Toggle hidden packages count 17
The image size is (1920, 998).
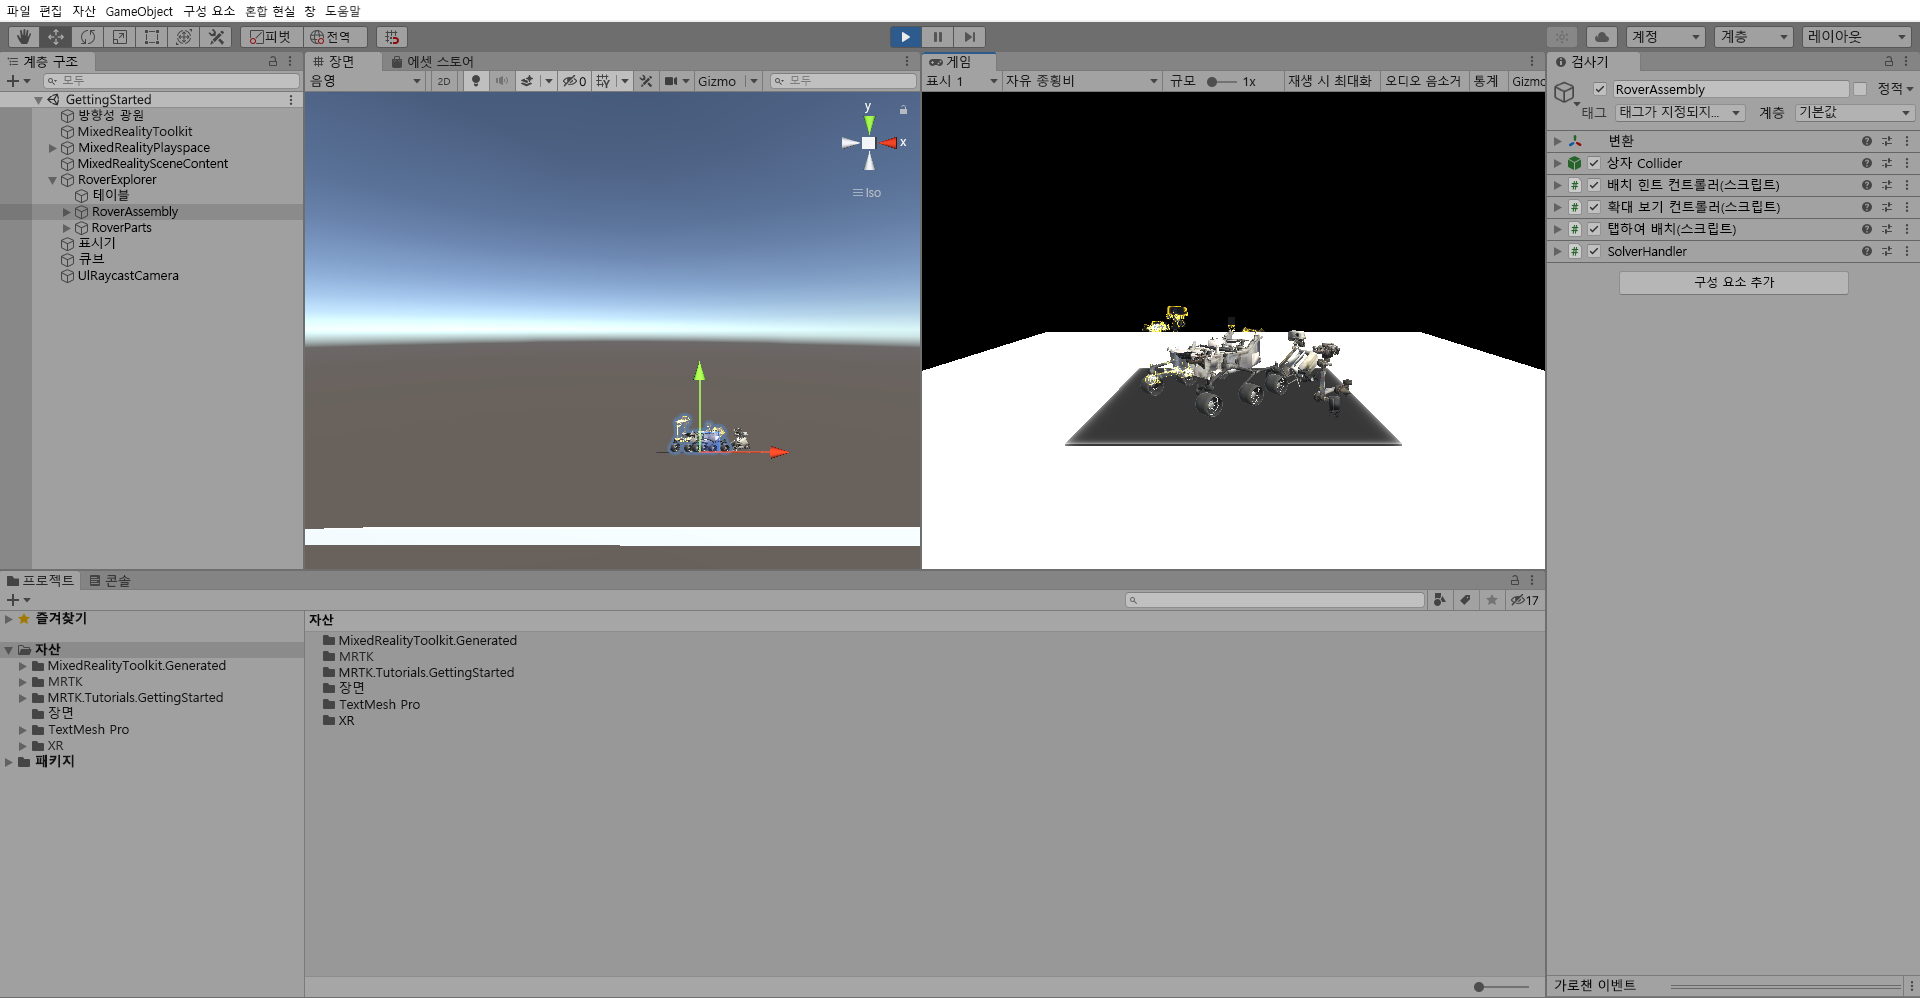(x=1525, y=600)
